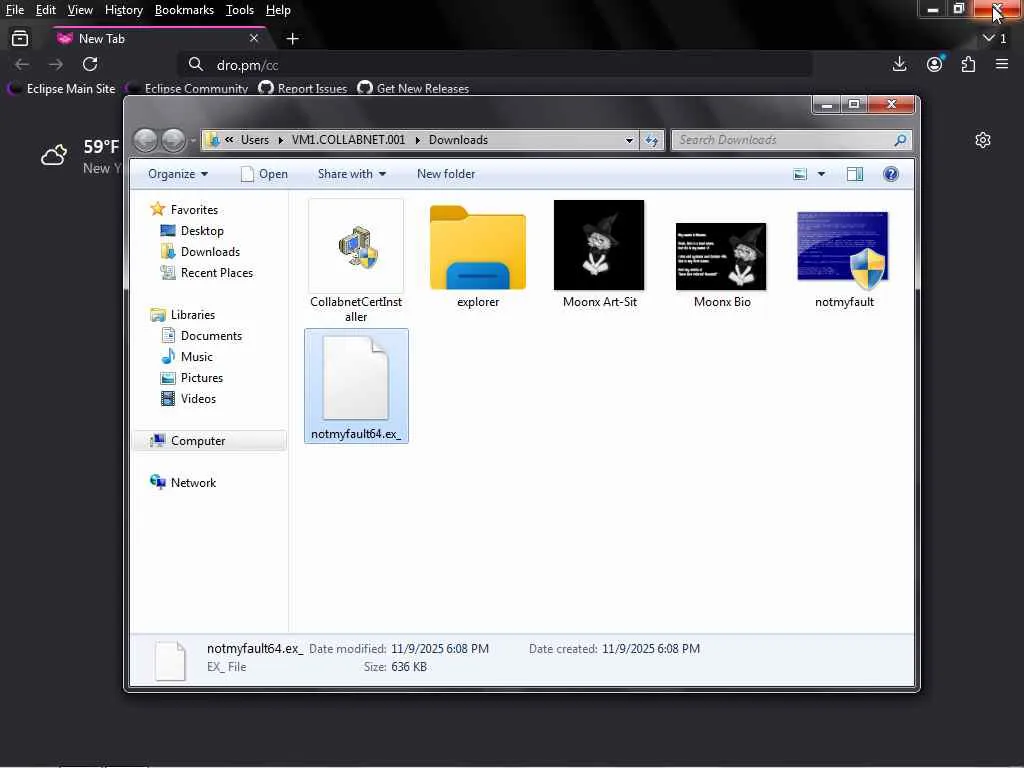Click the Open toolbar button
The height and width of the screenshot is (768, 1024).
pos(264,174)
